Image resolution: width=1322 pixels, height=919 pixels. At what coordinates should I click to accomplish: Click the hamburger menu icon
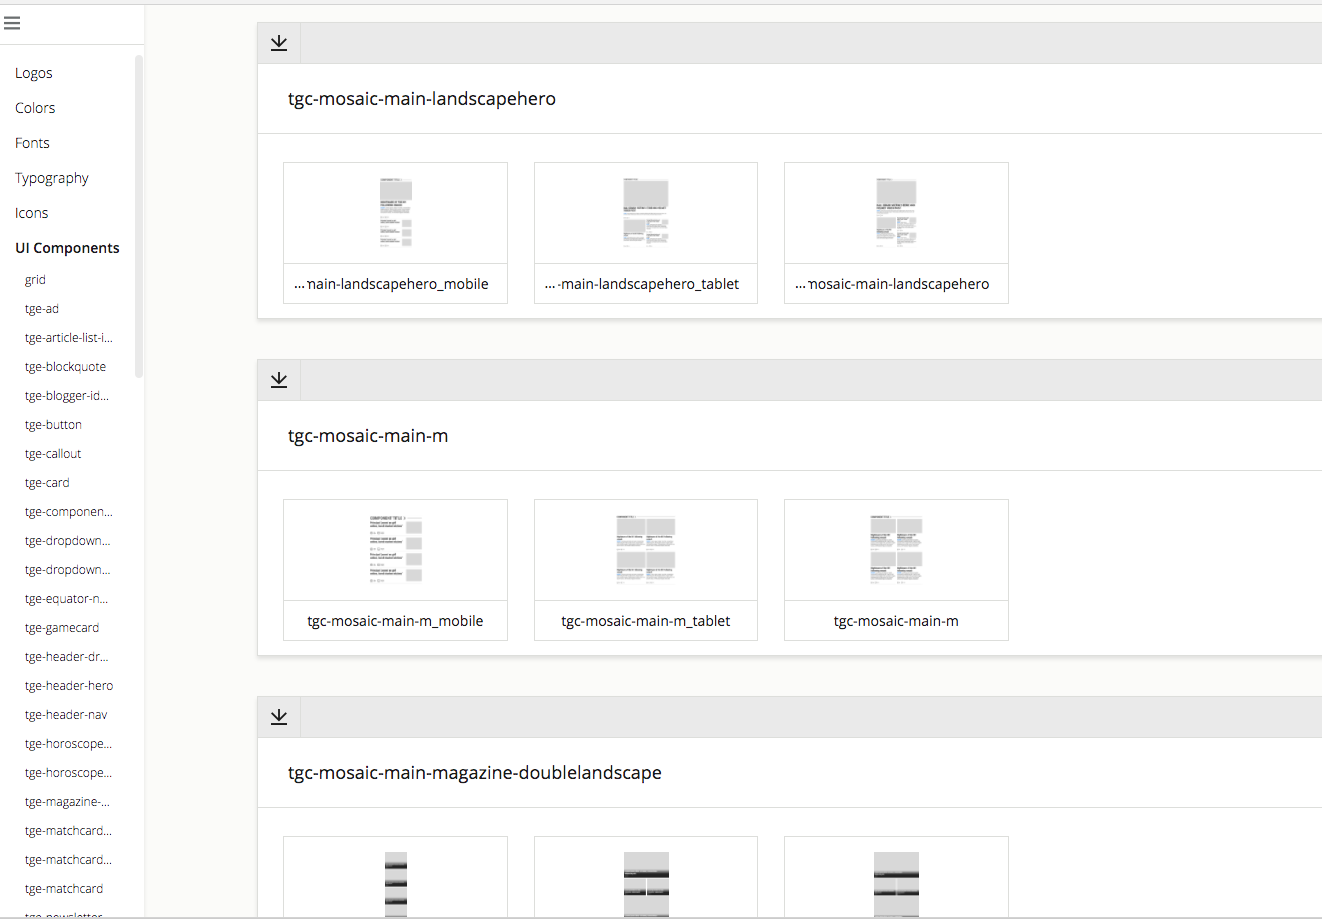(12, 23)
